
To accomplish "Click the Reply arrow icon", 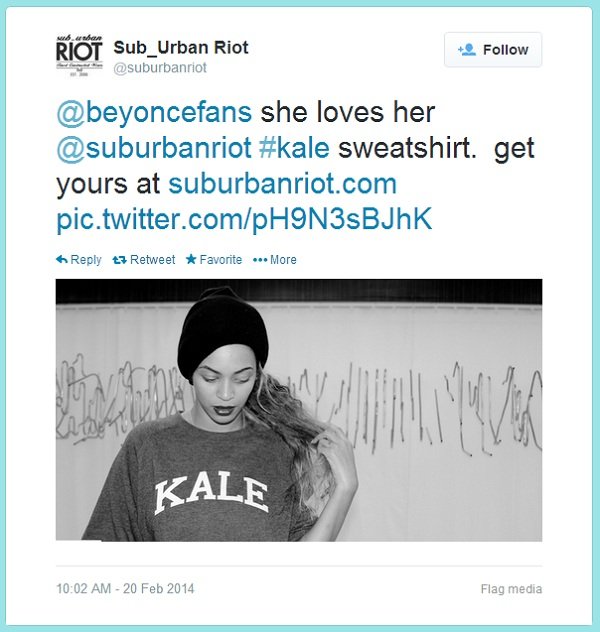I will coord(62,260).
